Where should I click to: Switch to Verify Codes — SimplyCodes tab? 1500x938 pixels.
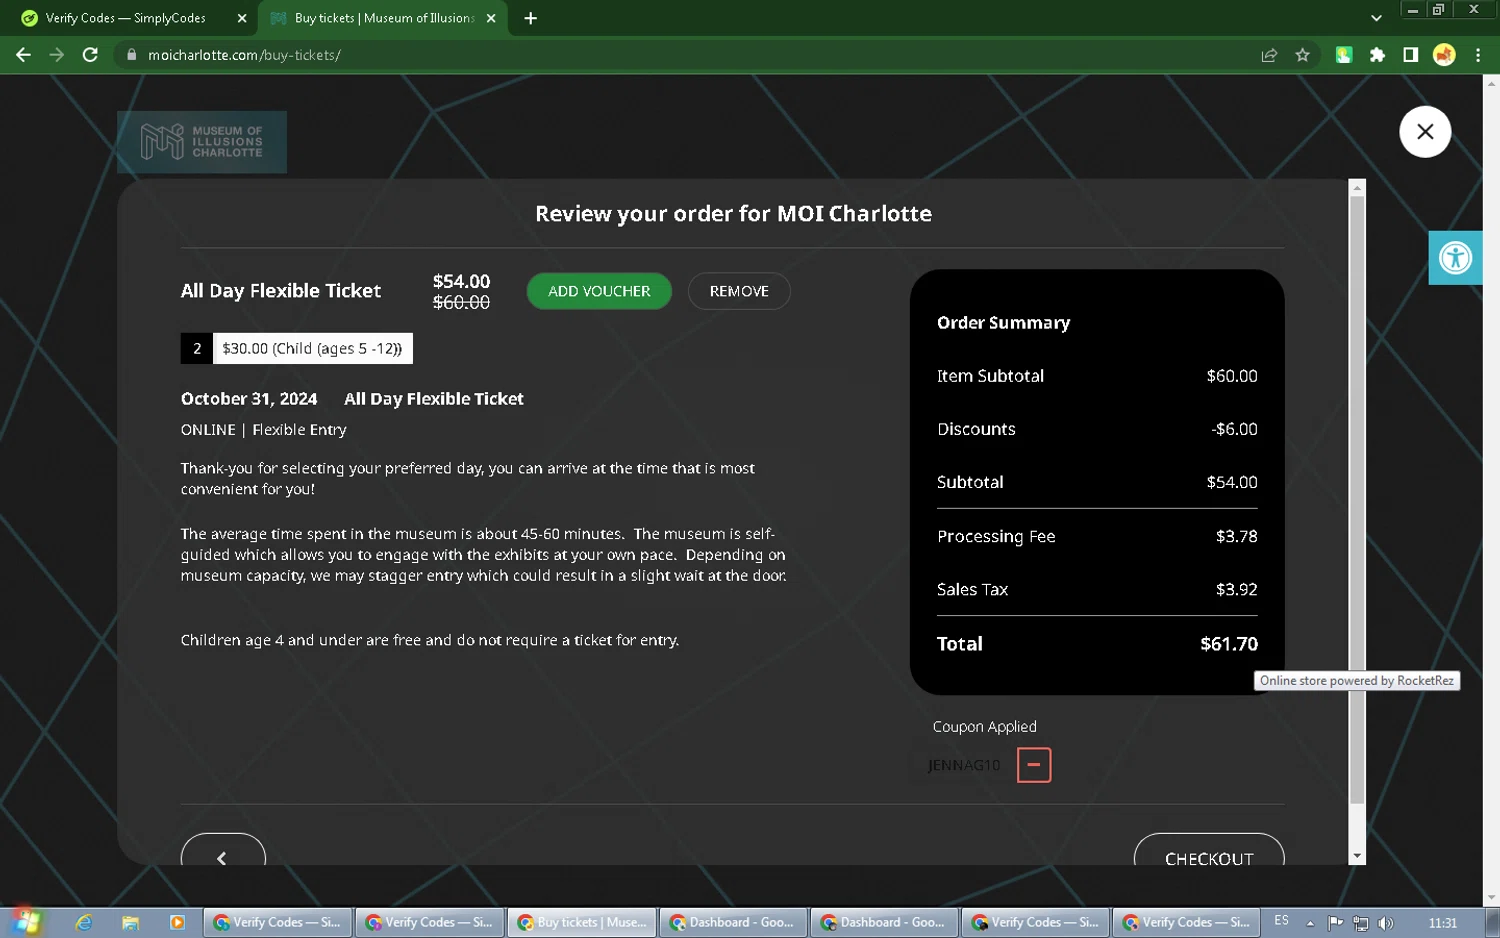click(x=126, y=18)
